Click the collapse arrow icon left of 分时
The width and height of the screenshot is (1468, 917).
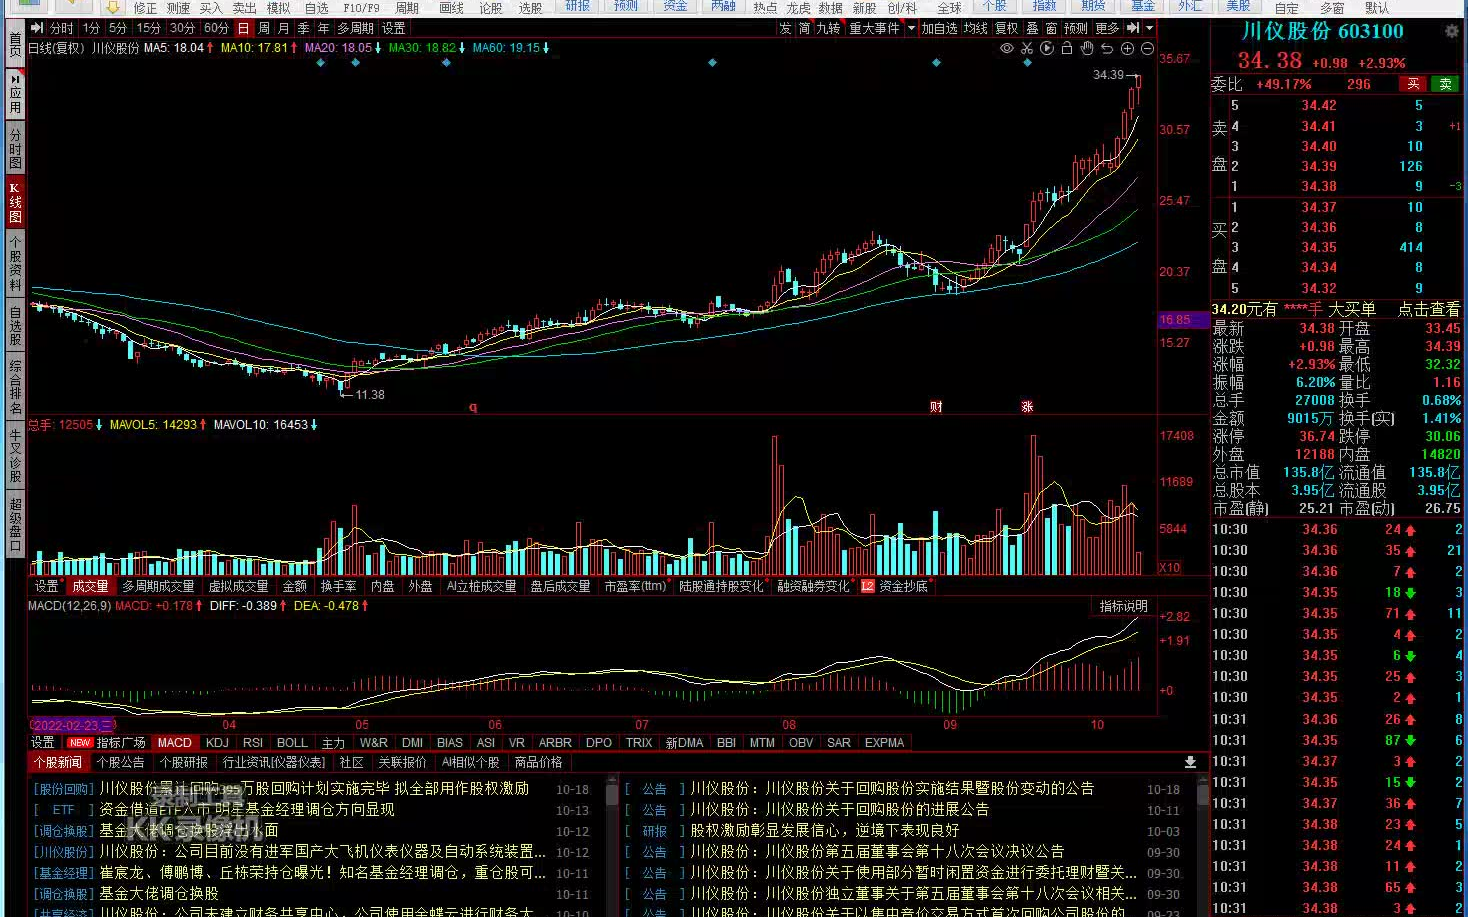coord(37,28)
